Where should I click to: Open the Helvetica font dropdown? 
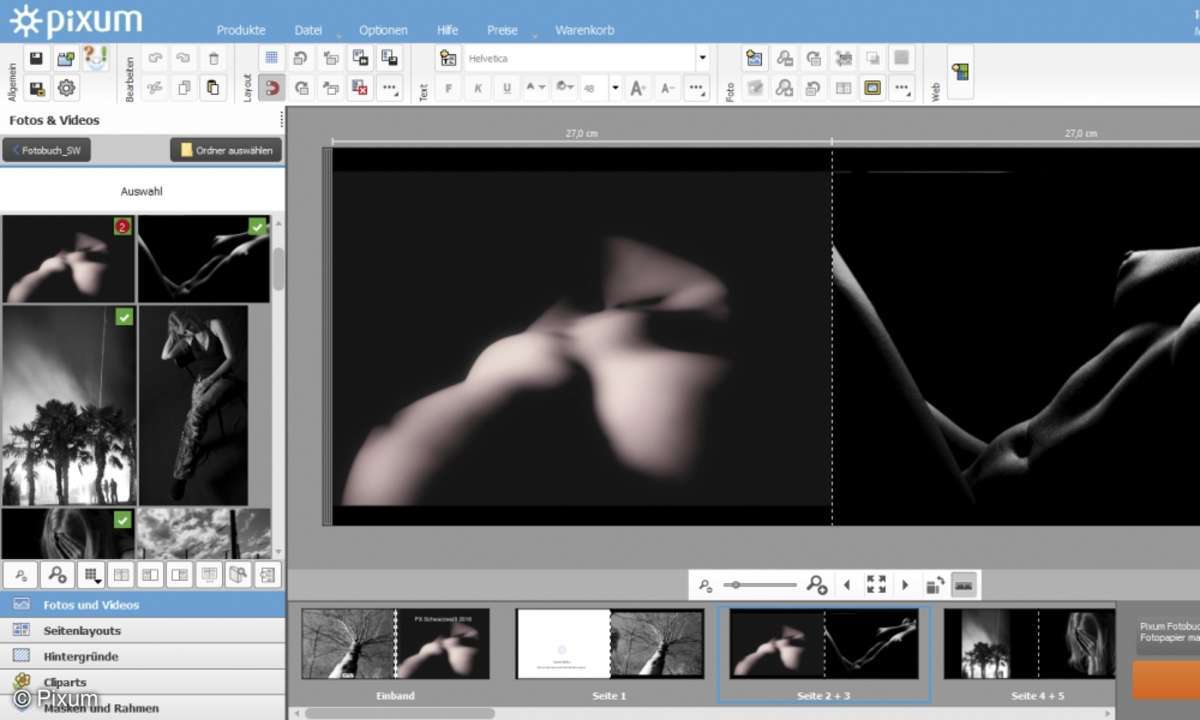click(702, 59)
